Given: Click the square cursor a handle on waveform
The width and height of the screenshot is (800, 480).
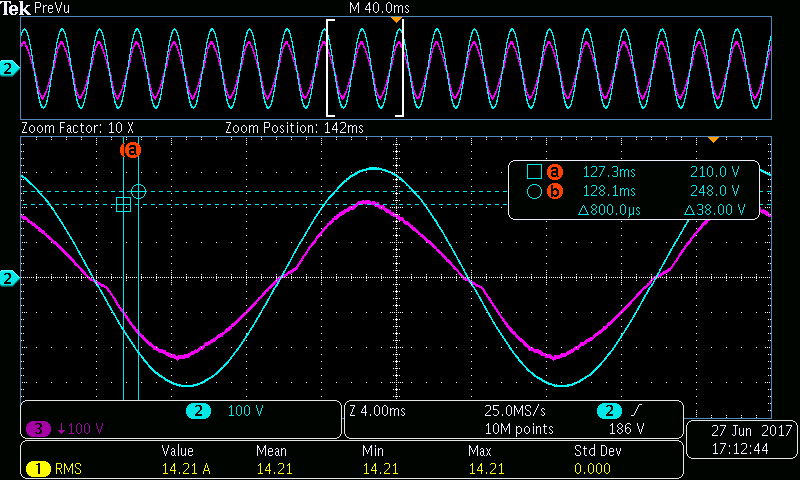Looking at the screenshot, I should click(123, 205).
